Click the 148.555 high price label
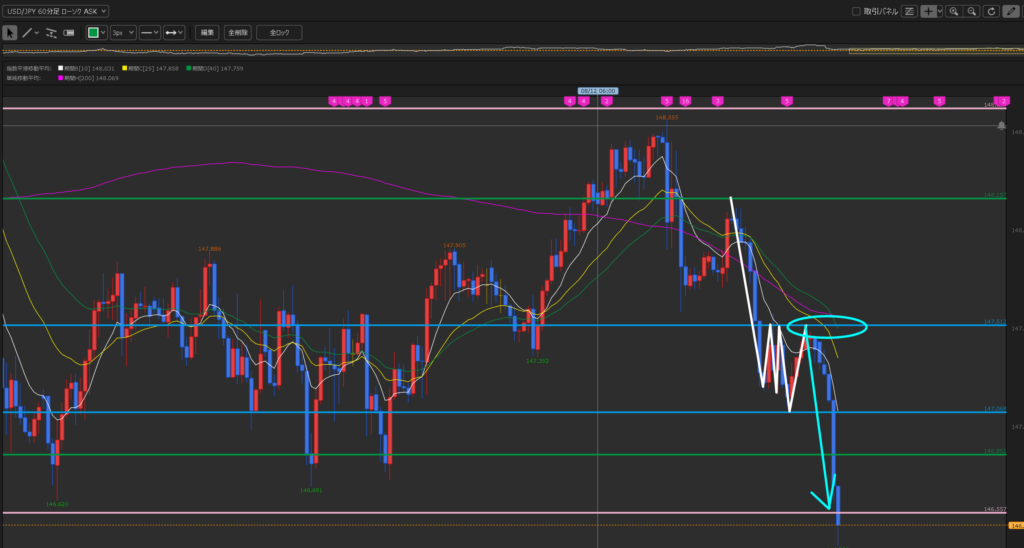This screenshot has width=1024, height=548. tap(667, 118)
